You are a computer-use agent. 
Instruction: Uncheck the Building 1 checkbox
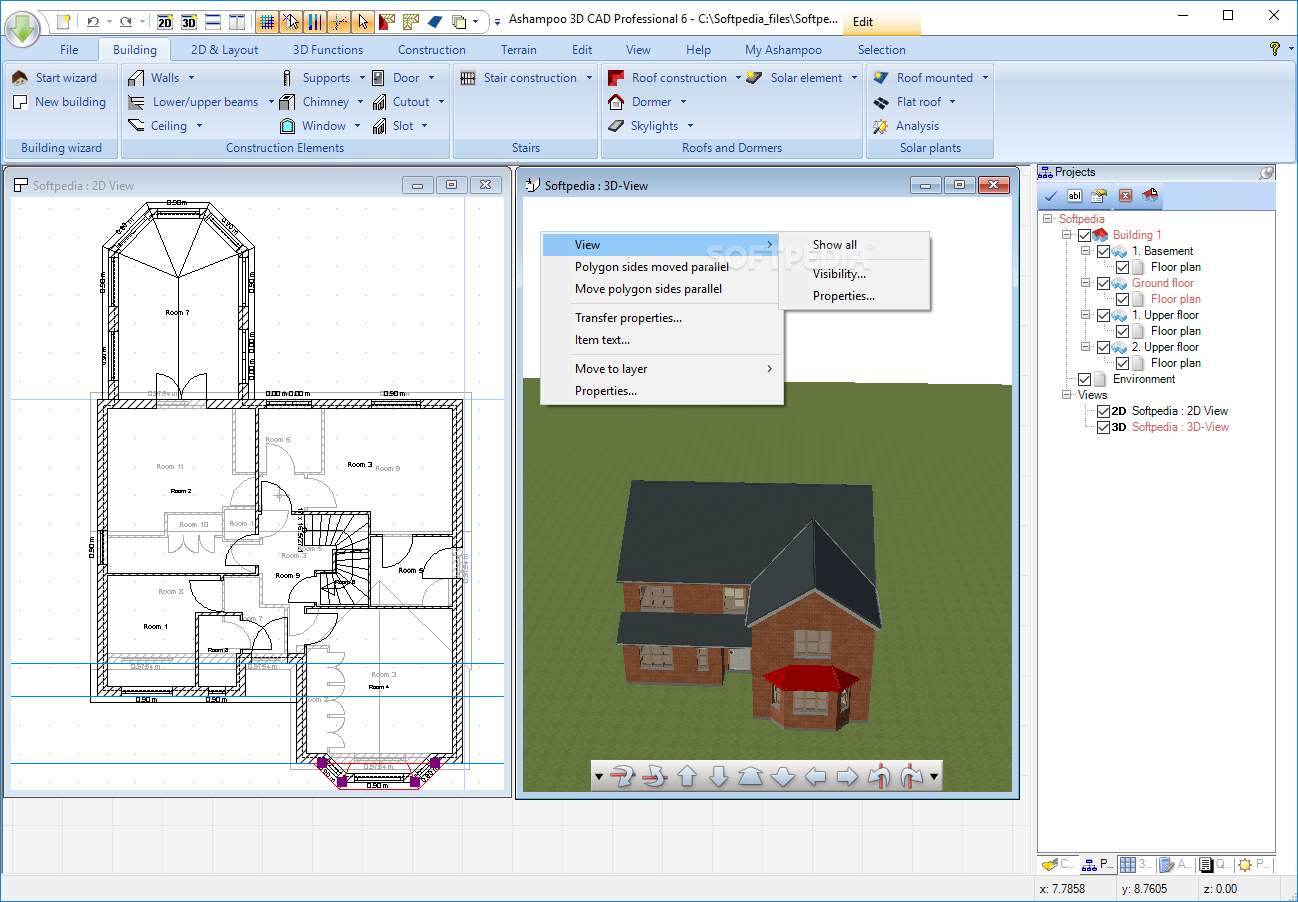coord(1084,235)
